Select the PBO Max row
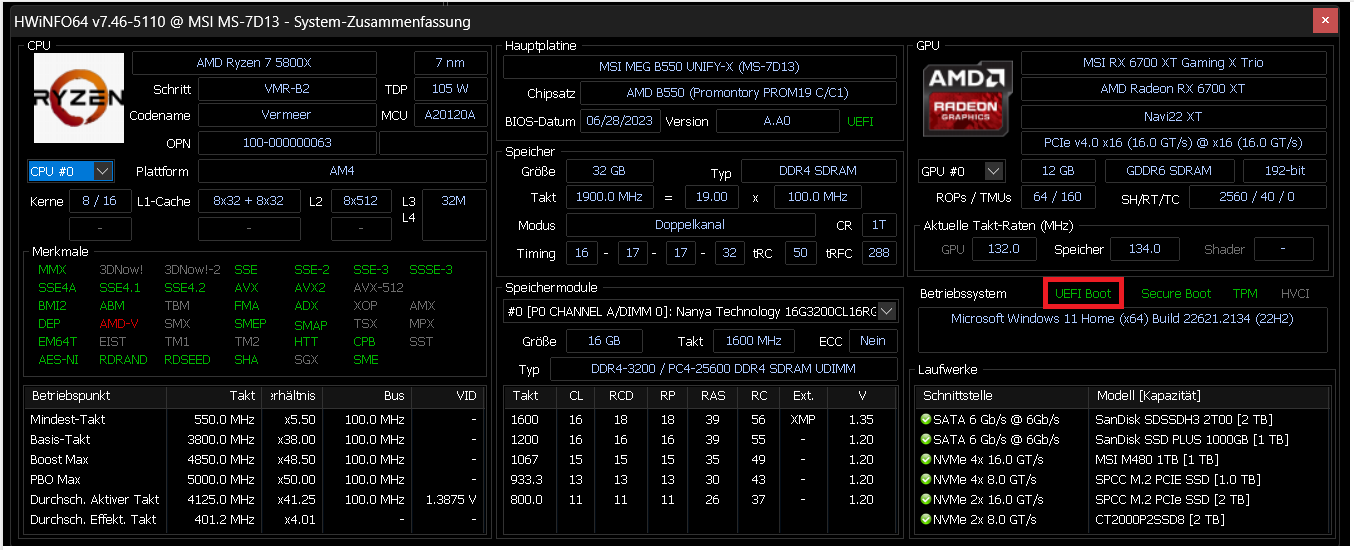 point(255,480)
